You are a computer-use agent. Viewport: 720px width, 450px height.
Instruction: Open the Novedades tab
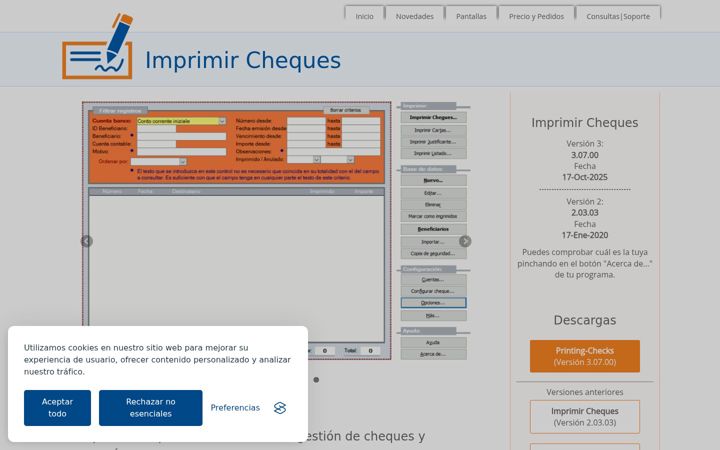coord(415,16)
